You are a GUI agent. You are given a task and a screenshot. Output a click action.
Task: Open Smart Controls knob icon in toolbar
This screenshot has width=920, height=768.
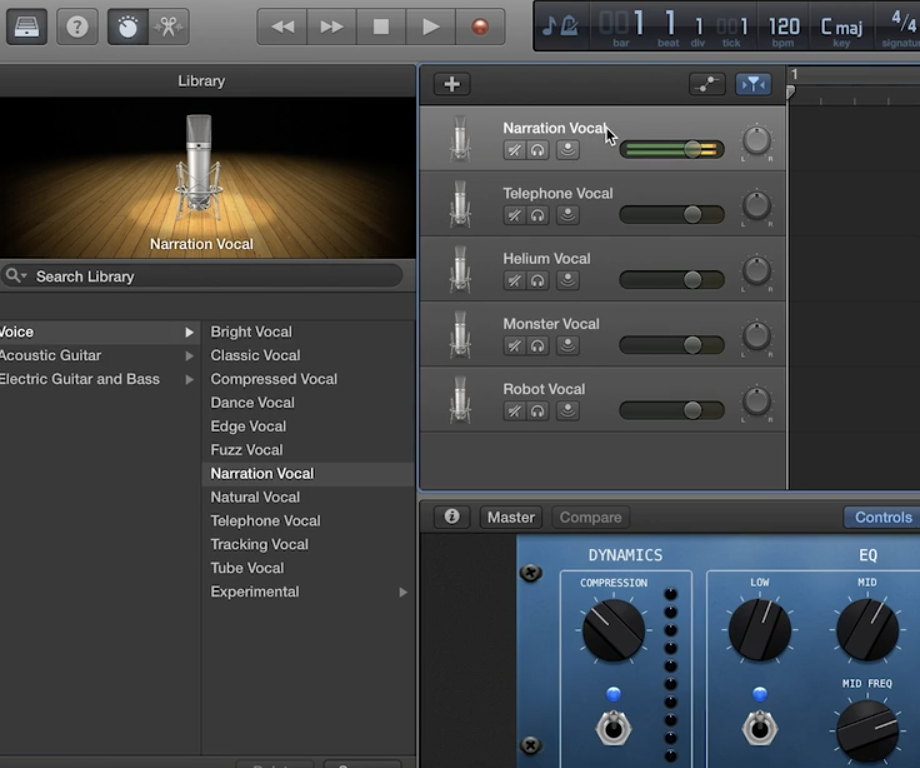click(x=128, y=26)
